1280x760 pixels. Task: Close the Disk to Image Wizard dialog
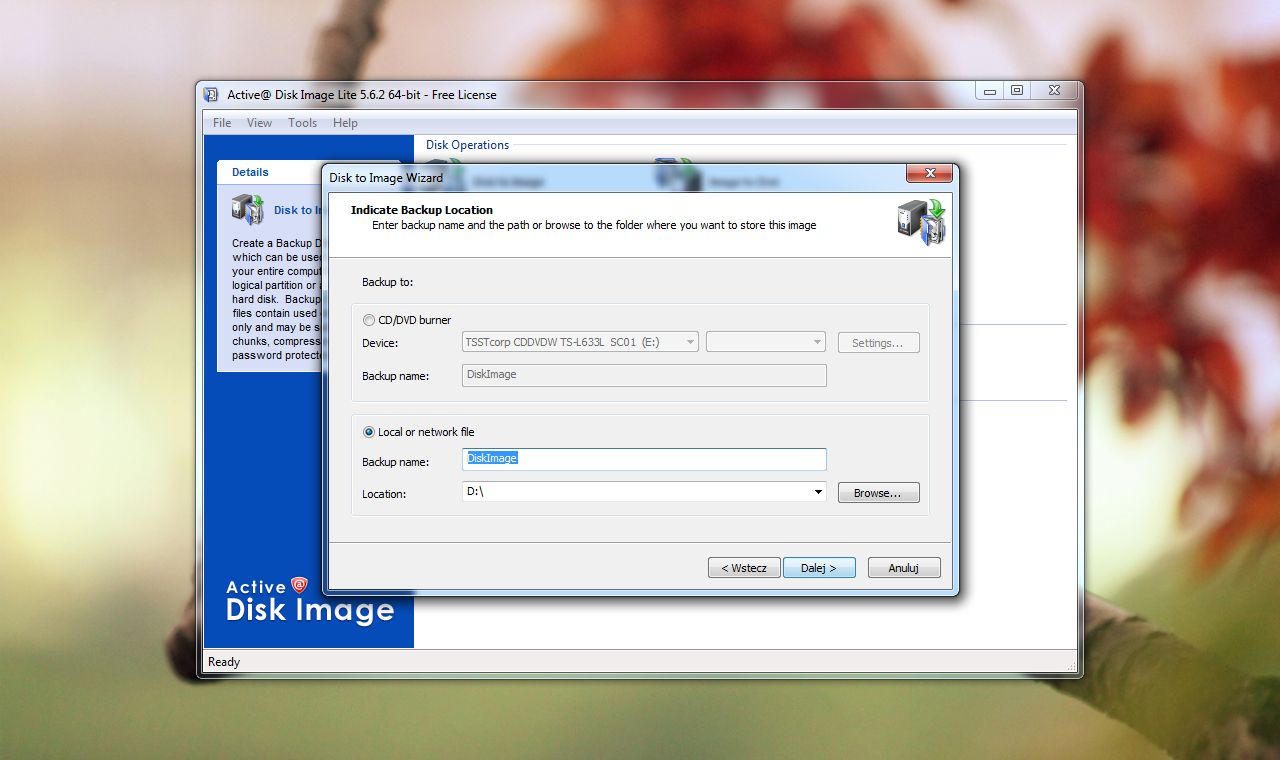[x=929, y=174]
